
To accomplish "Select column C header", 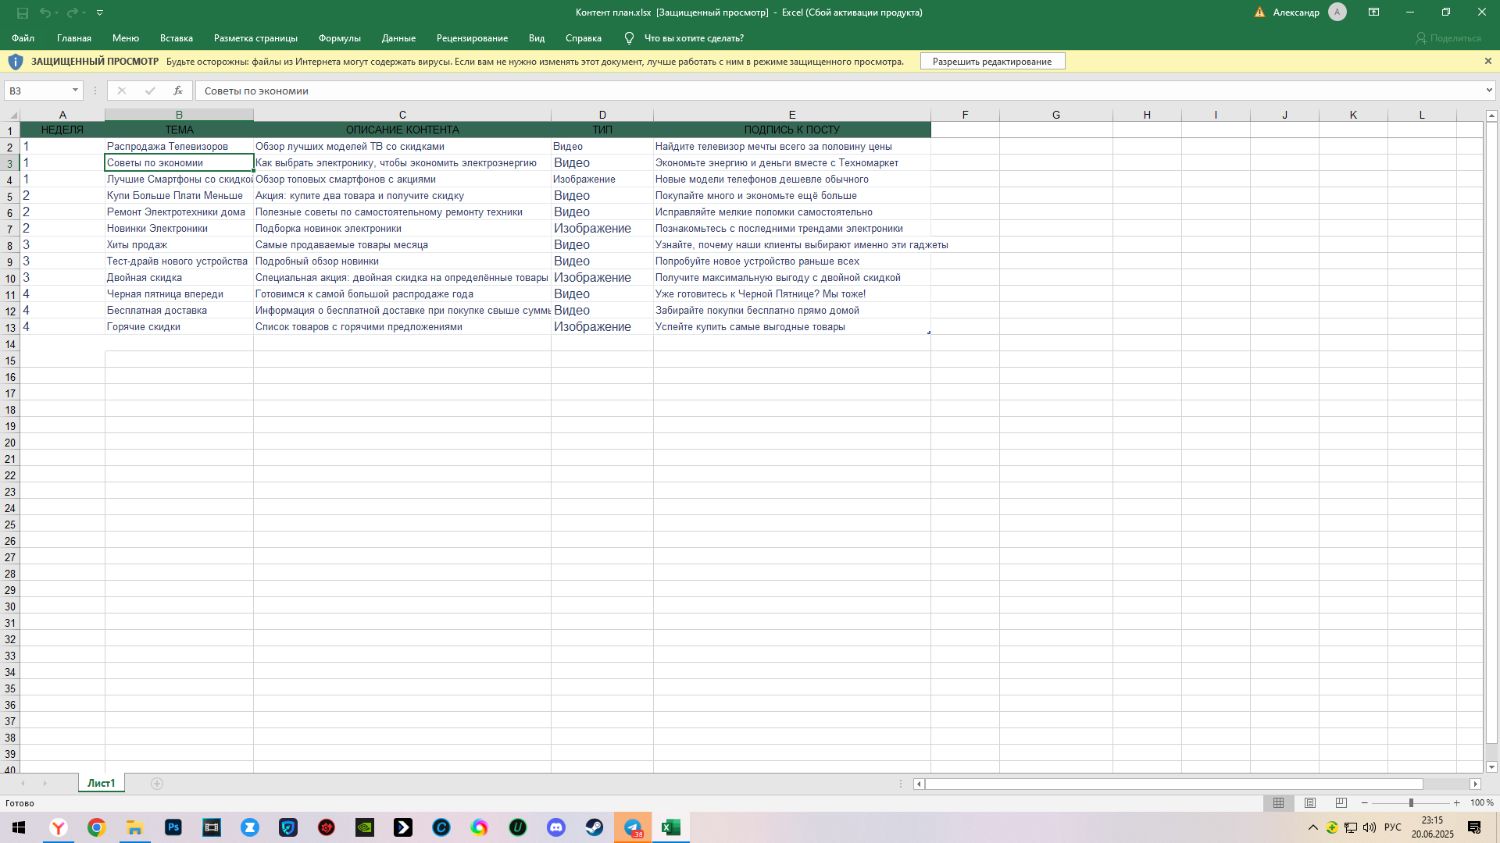I will click(x=402, y=115).
